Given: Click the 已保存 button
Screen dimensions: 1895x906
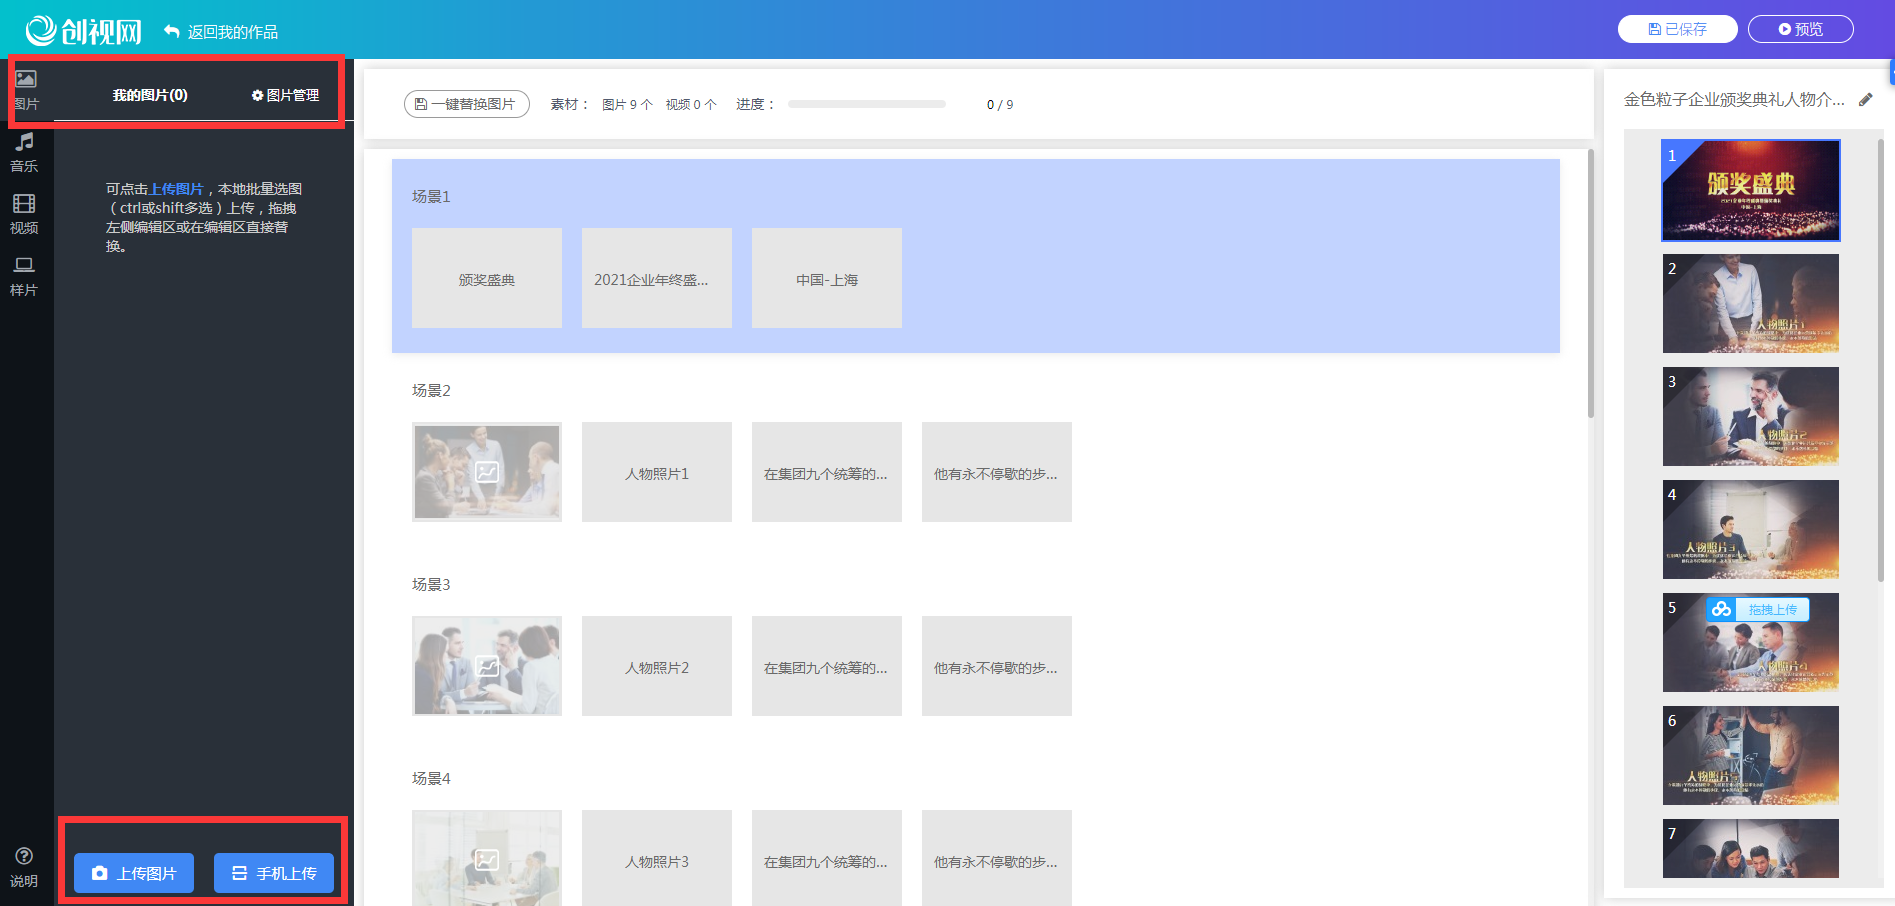Looking at the screenshot, I should 1678,29.
